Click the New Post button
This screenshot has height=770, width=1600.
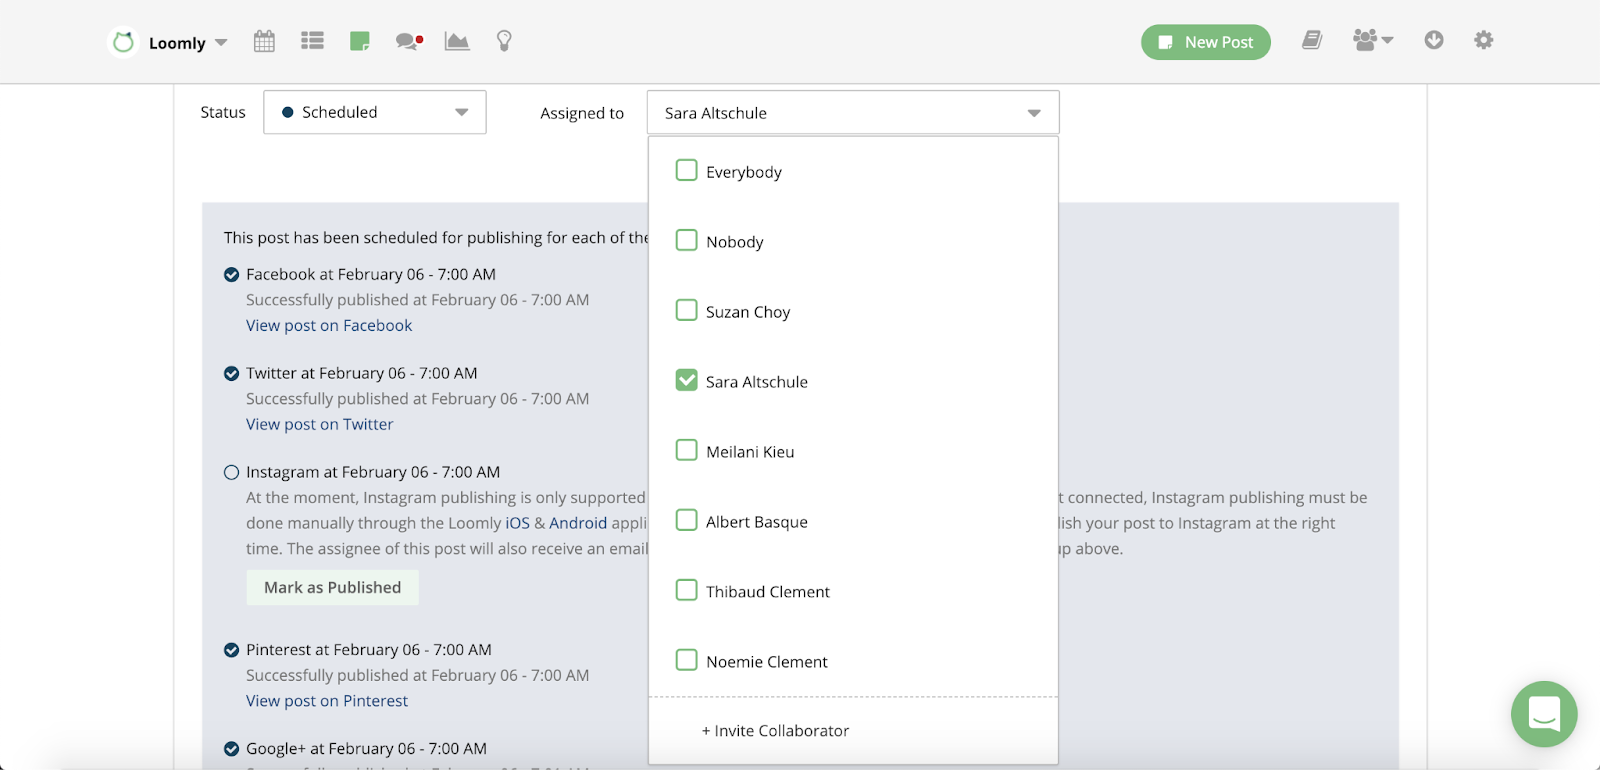[1206, 42]
